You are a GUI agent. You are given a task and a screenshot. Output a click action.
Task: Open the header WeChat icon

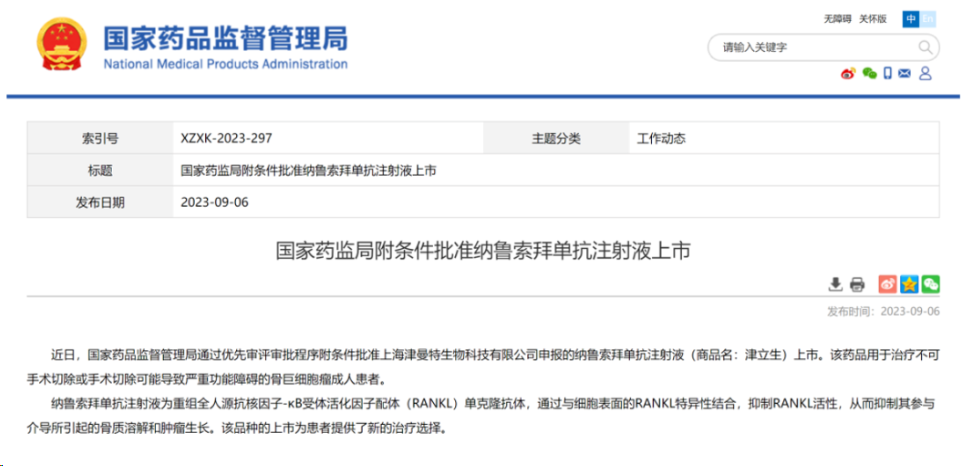point(869,74)
